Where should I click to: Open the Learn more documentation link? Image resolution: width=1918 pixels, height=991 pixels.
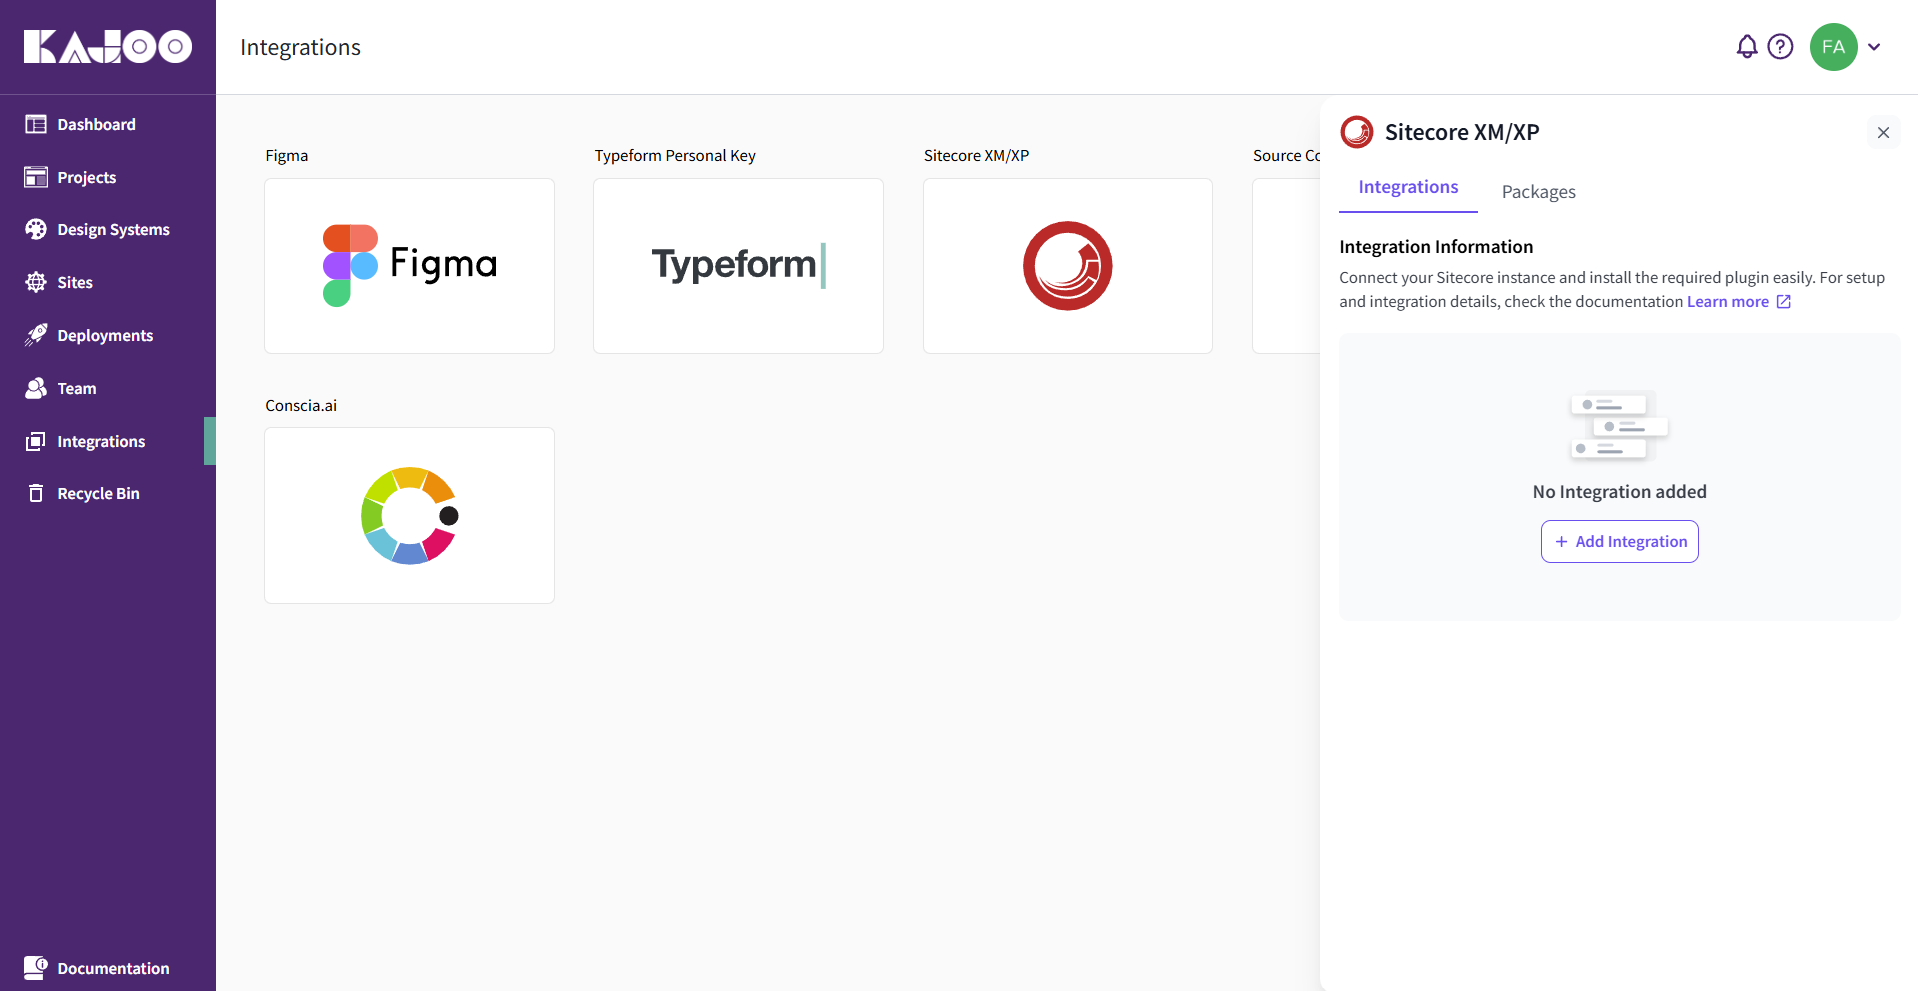click(x=1728, y=302)
